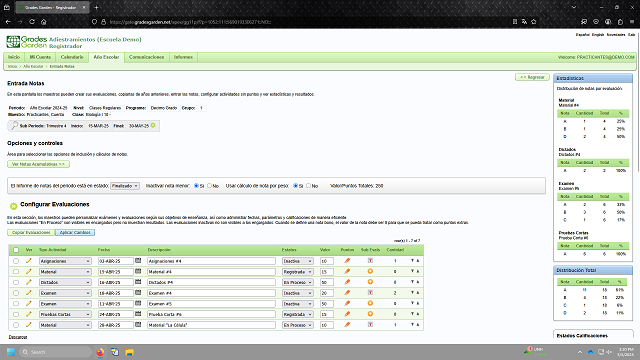640x360 pixels.
Task: Open Estatus dropdown for Material #4 row
Action: coord(298,271)
